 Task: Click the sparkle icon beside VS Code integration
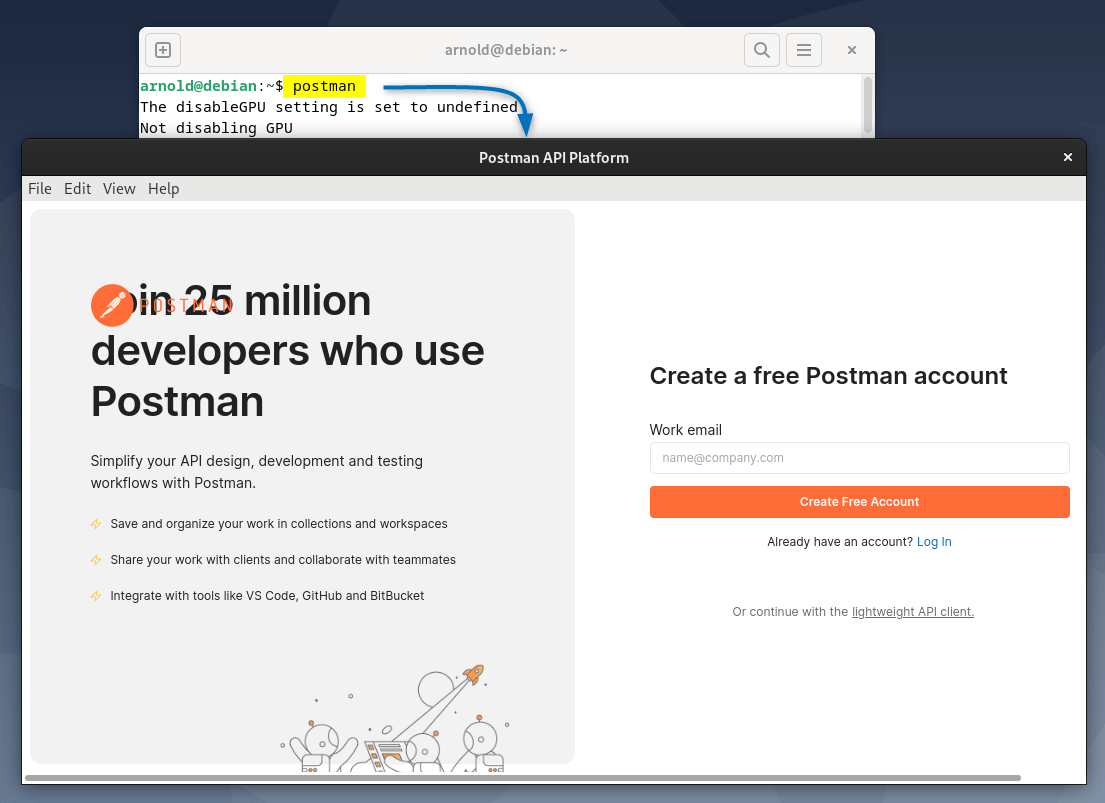click(96, 595)
